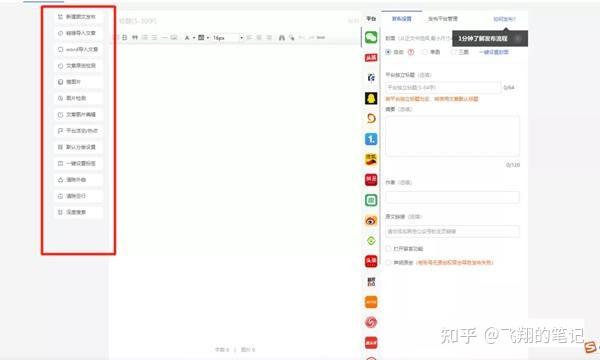Click the 一键设置封面 link
This screenshot has height=360, width=600.
(x=494, y=52)
